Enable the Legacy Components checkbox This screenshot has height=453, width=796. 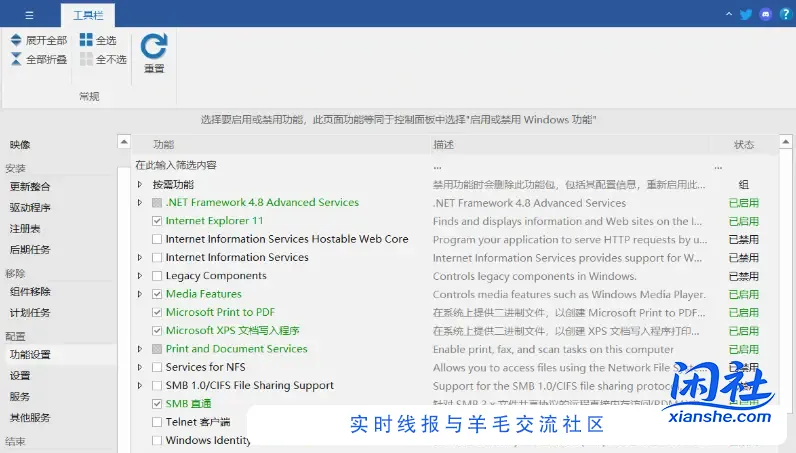pos(157,276)
